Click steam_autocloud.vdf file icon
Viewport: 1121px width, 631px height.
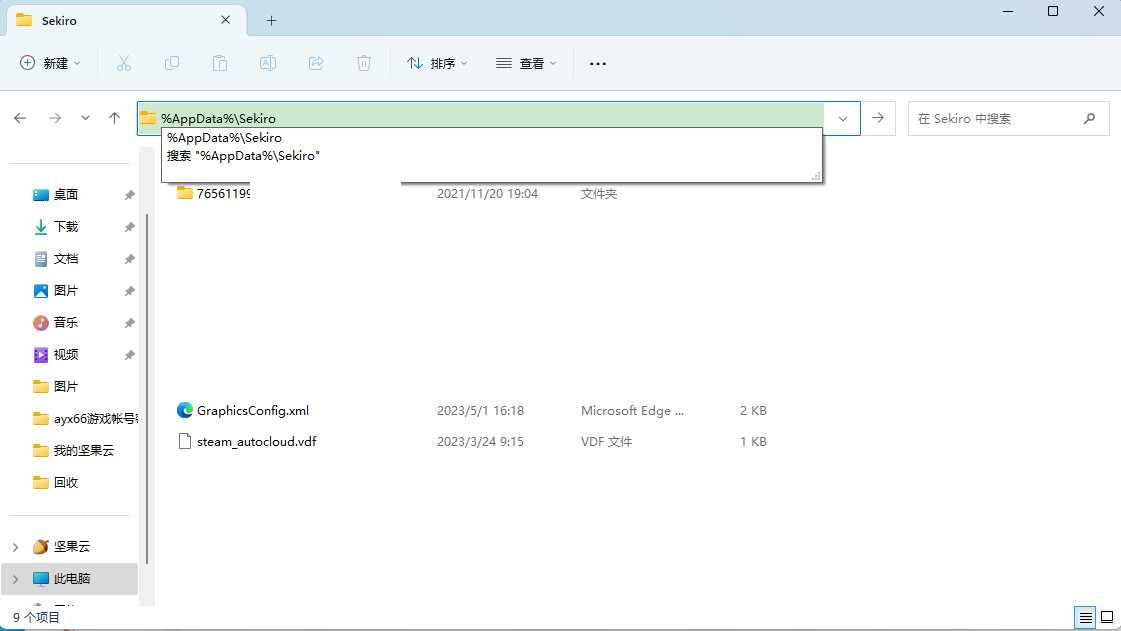pos(184,442)
